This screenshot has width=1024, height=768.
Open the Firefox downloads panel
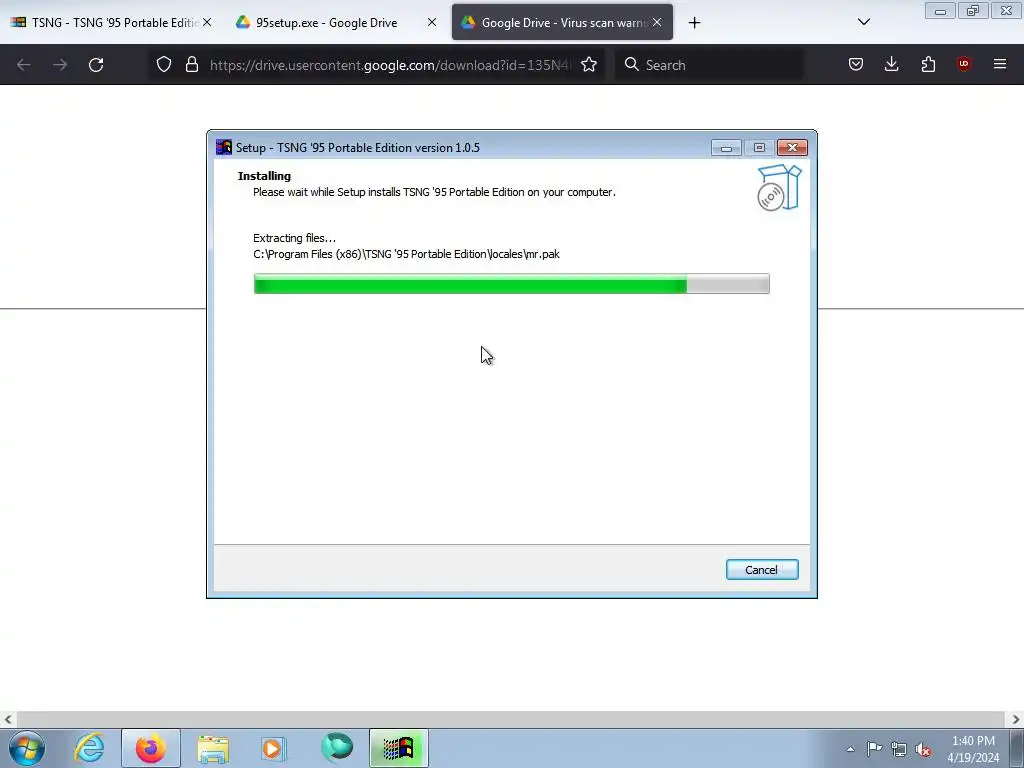pos(891,64)
